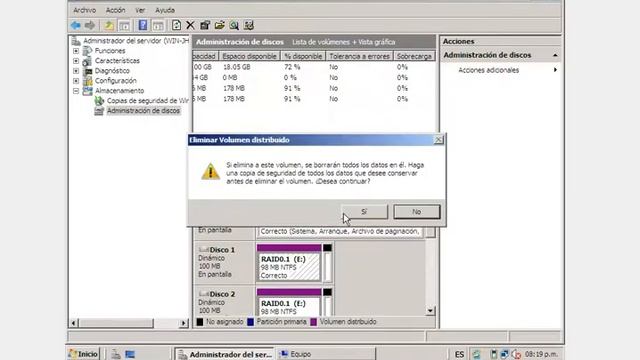Sort by Espacio disponible column header

[x=249, y=56]
